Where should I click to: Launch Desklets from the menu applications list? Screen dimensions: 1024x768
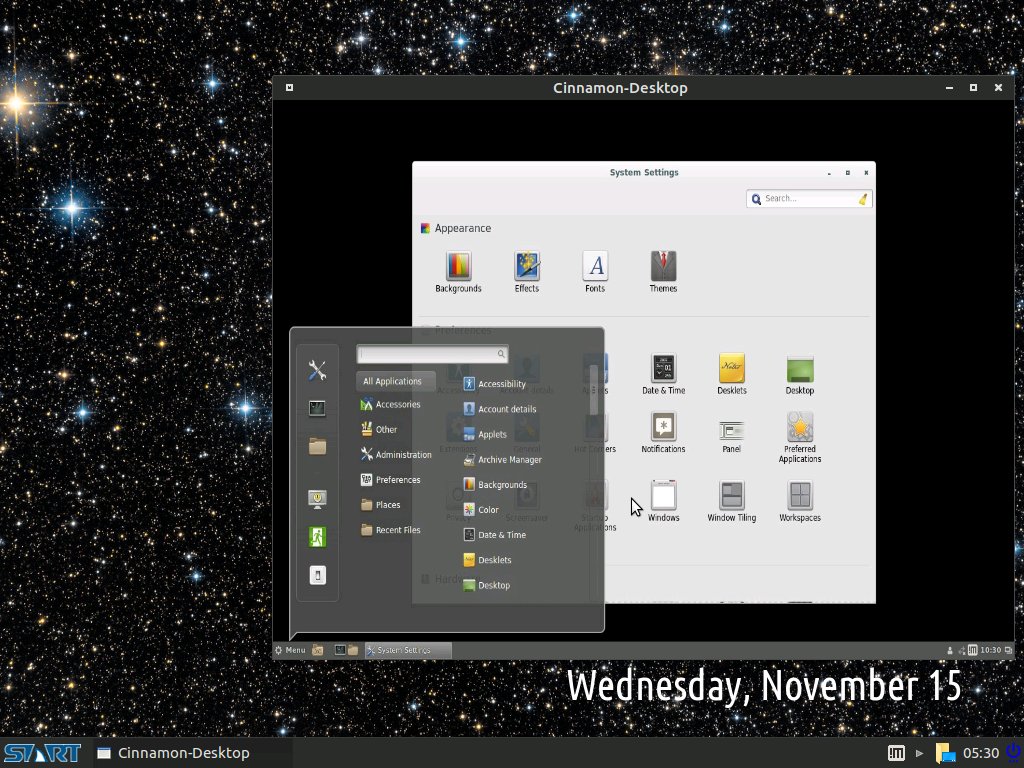(x=487, y=560)
